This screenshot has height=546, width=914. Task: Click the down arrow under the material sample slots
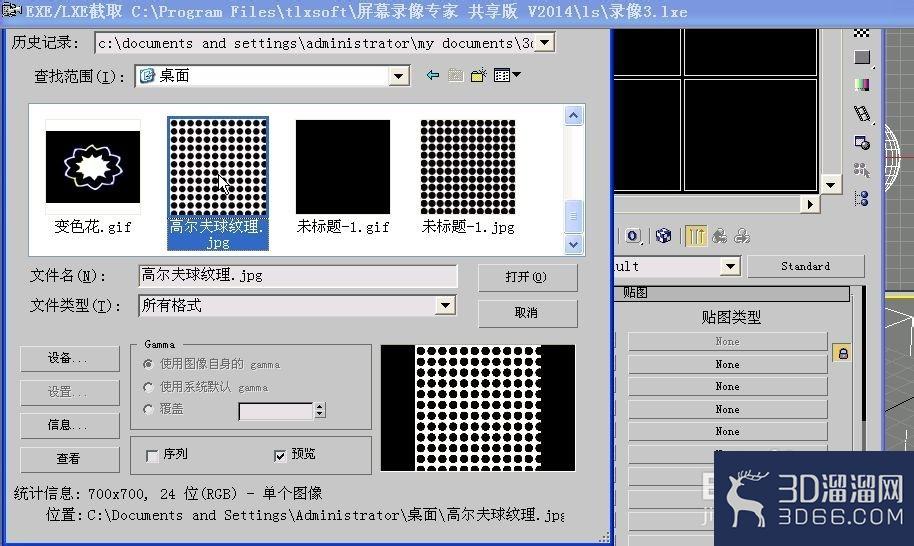click(831, 185)
